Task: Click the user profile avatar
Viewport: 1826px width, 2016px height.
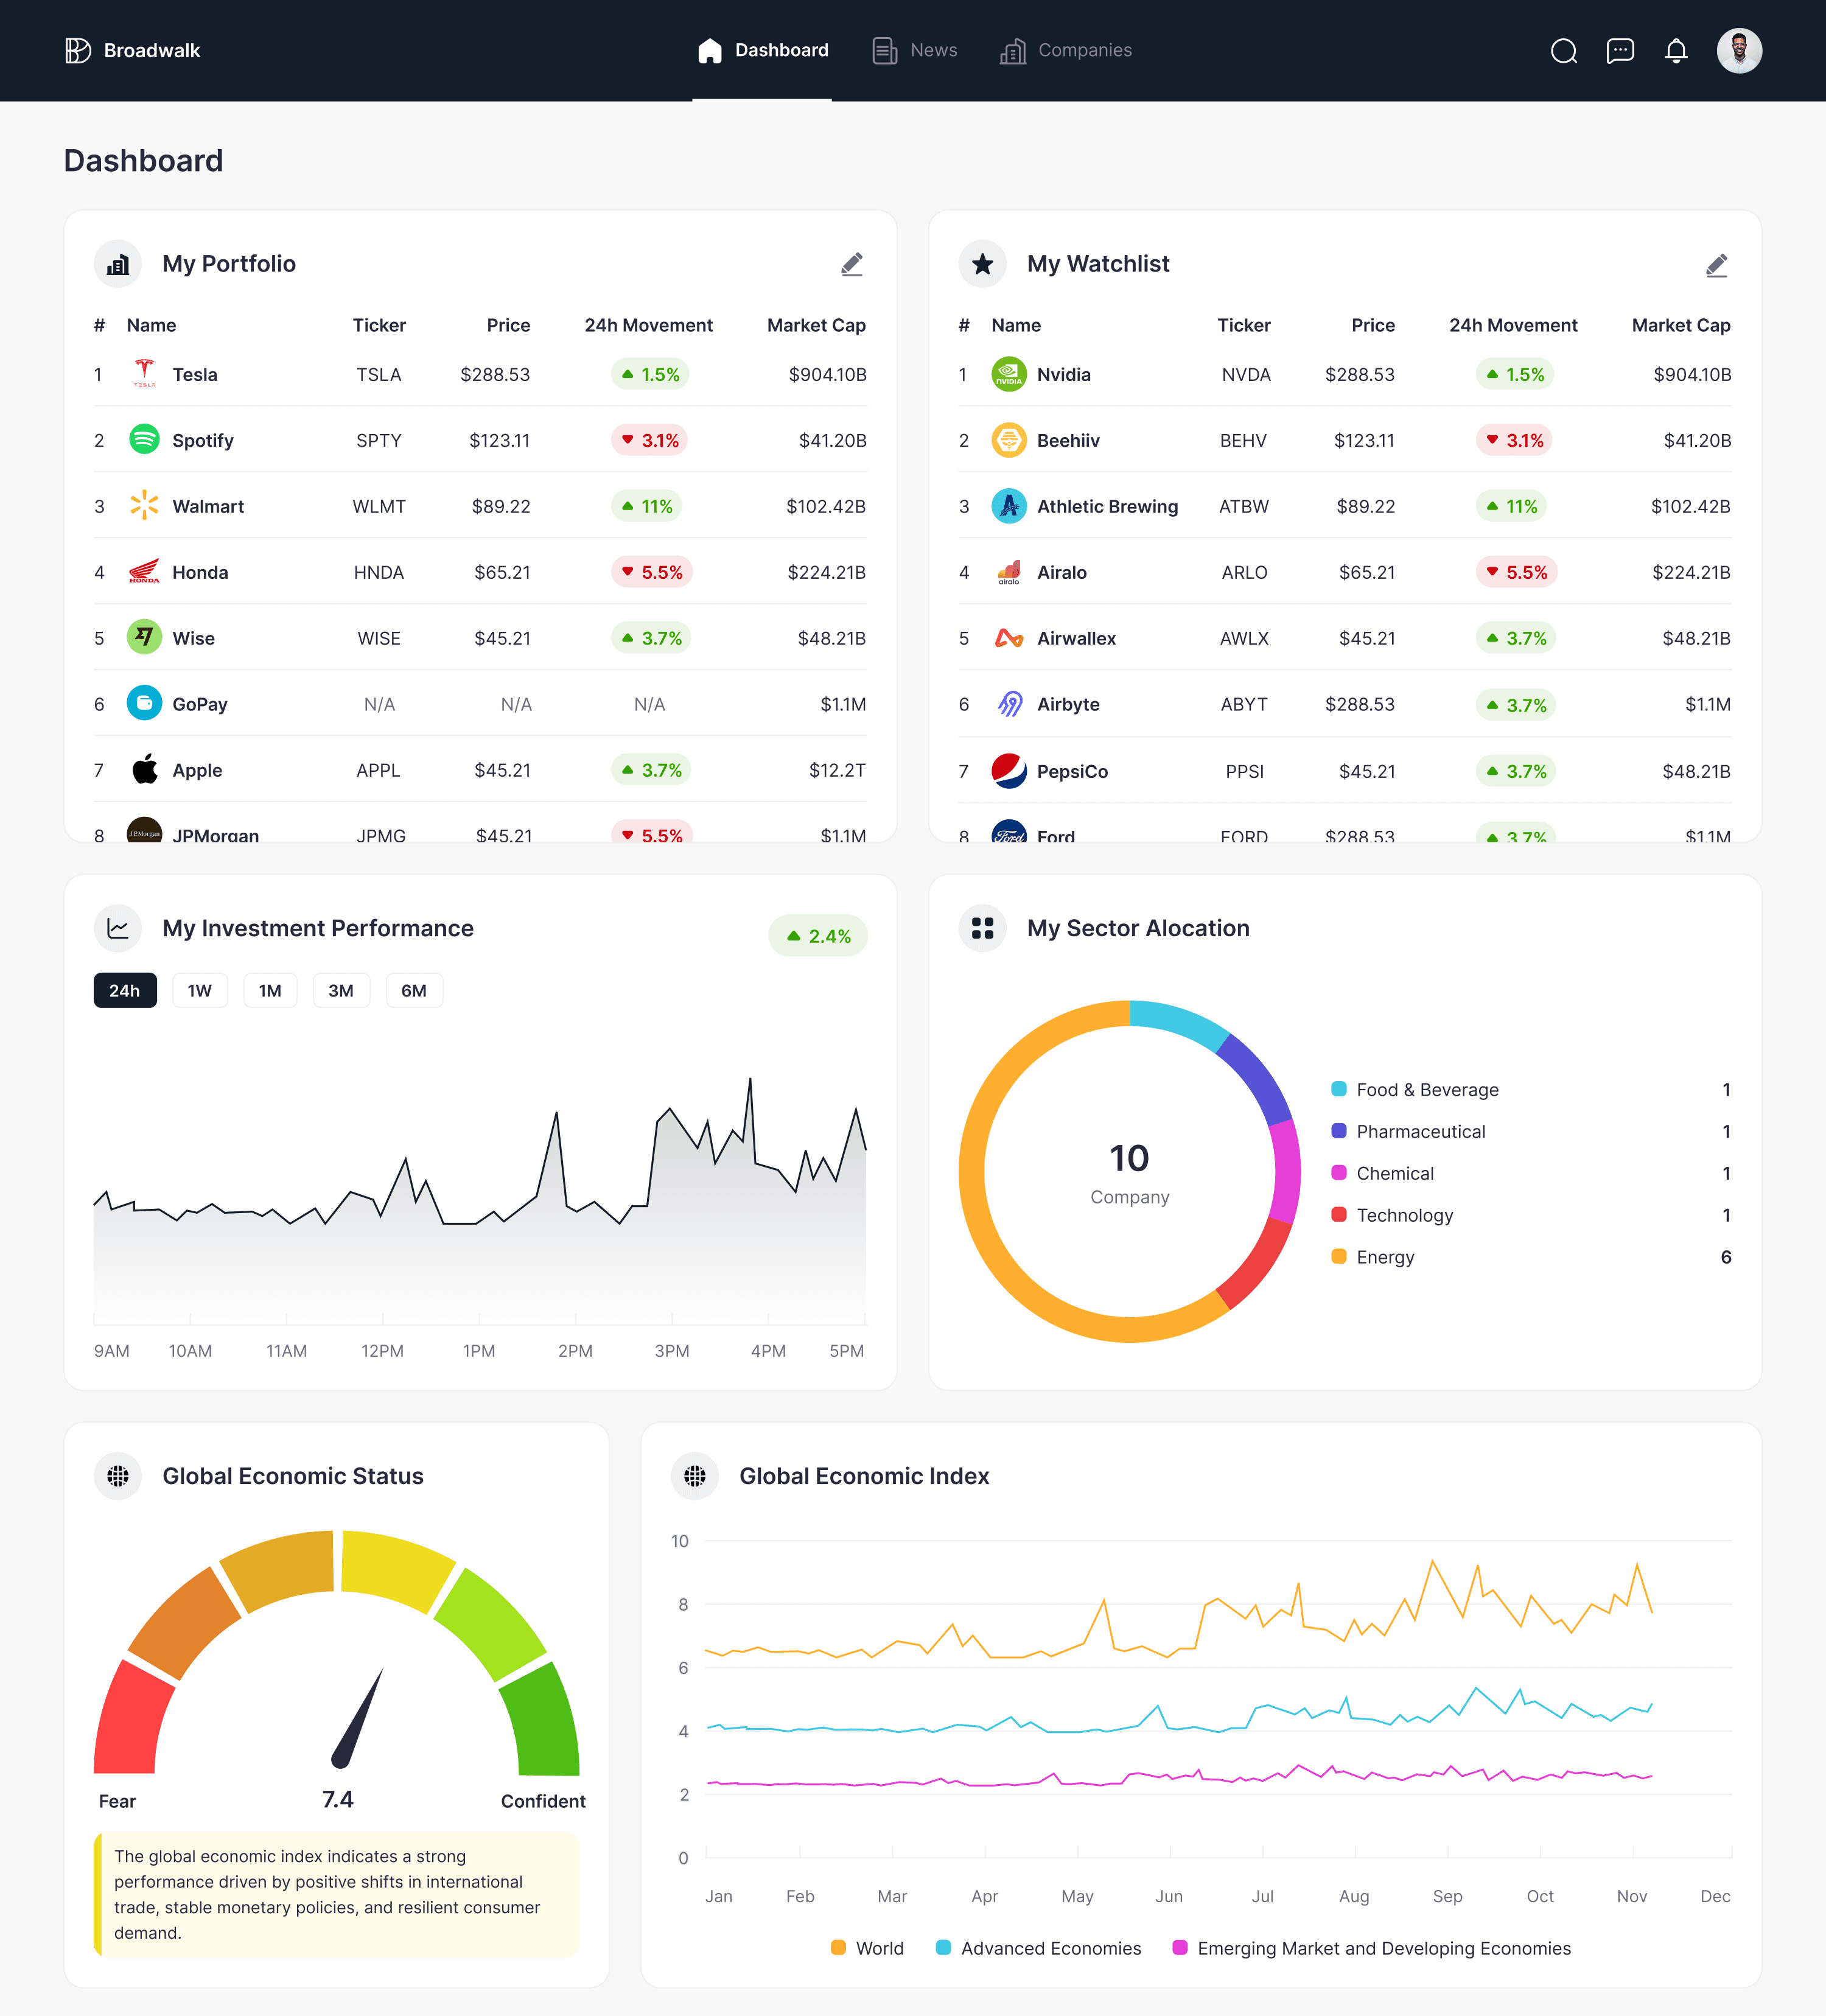Action: pos(1739,50)
